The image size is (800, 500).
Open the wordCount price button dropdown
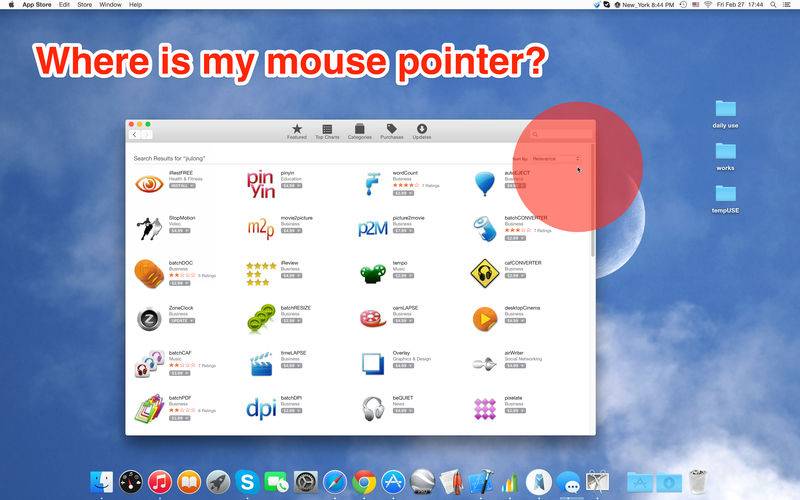(411, 193)
